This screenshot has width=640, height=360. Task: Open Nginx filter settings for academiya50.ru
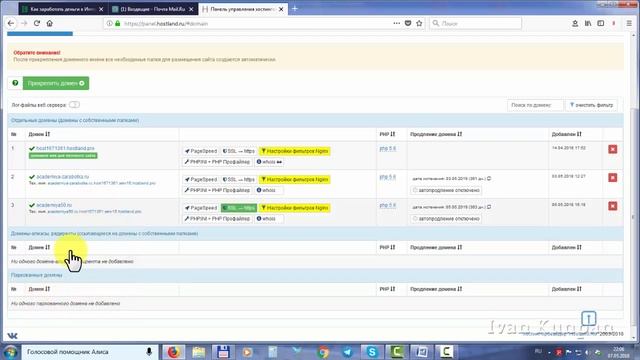295,208
